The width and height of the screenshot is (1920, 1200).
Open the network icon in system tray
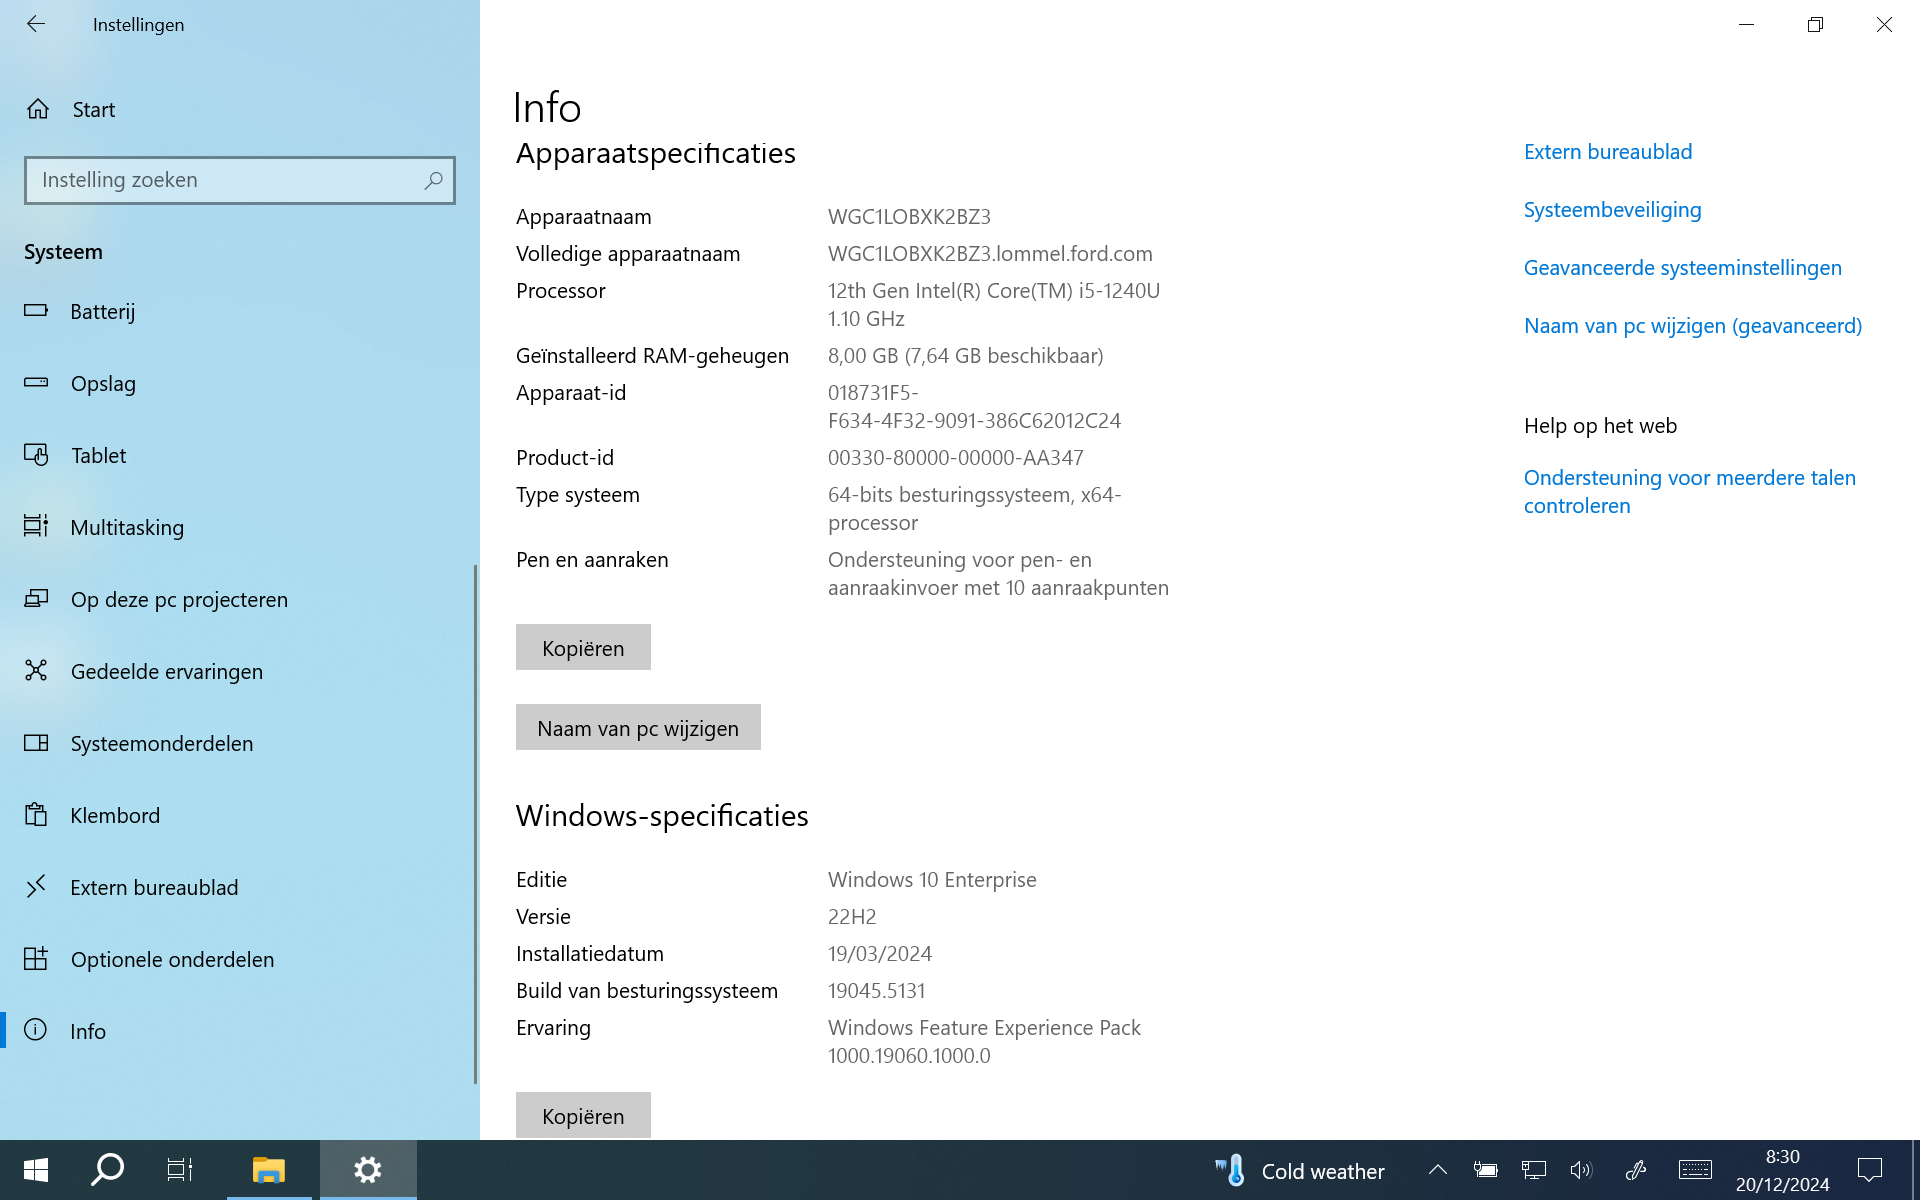pyautogui.click(x=1534, y=1170)
